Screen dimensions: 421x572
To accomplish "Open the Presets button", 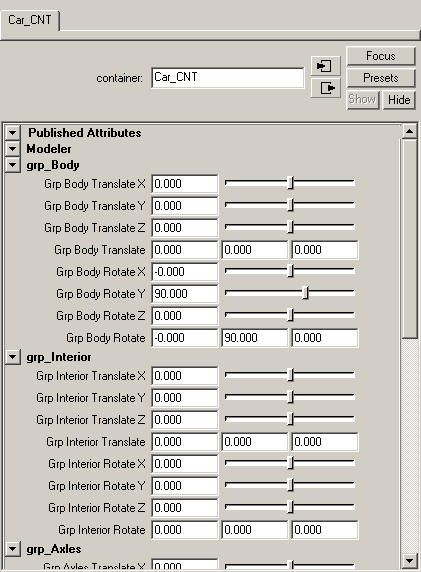I will click(381, 78).
